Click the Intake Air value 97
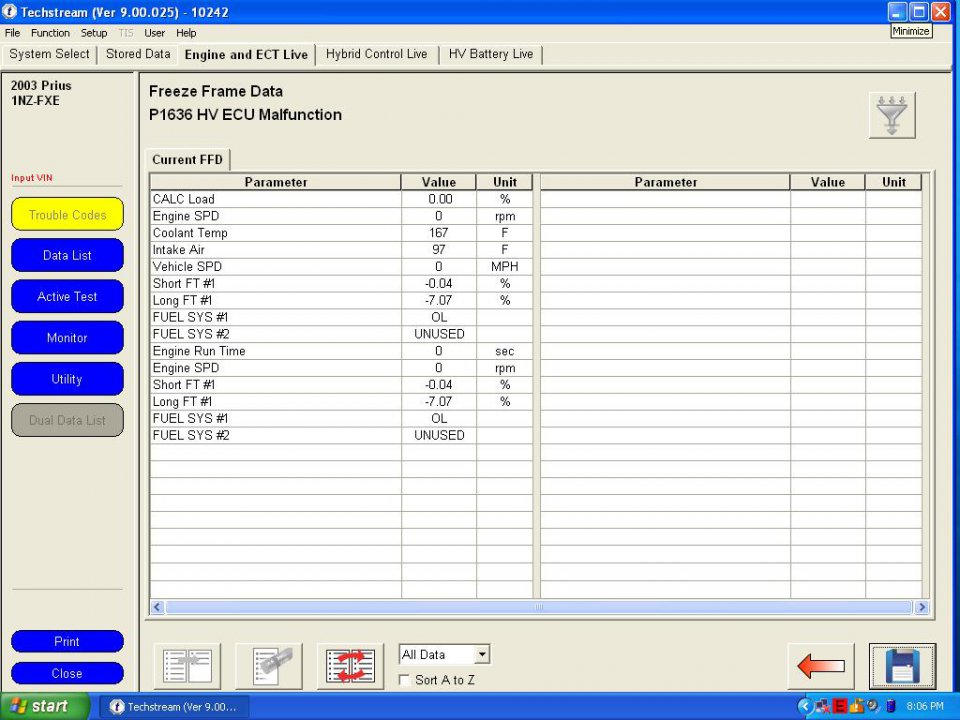The image size is (960, 720). click(438, 250)
